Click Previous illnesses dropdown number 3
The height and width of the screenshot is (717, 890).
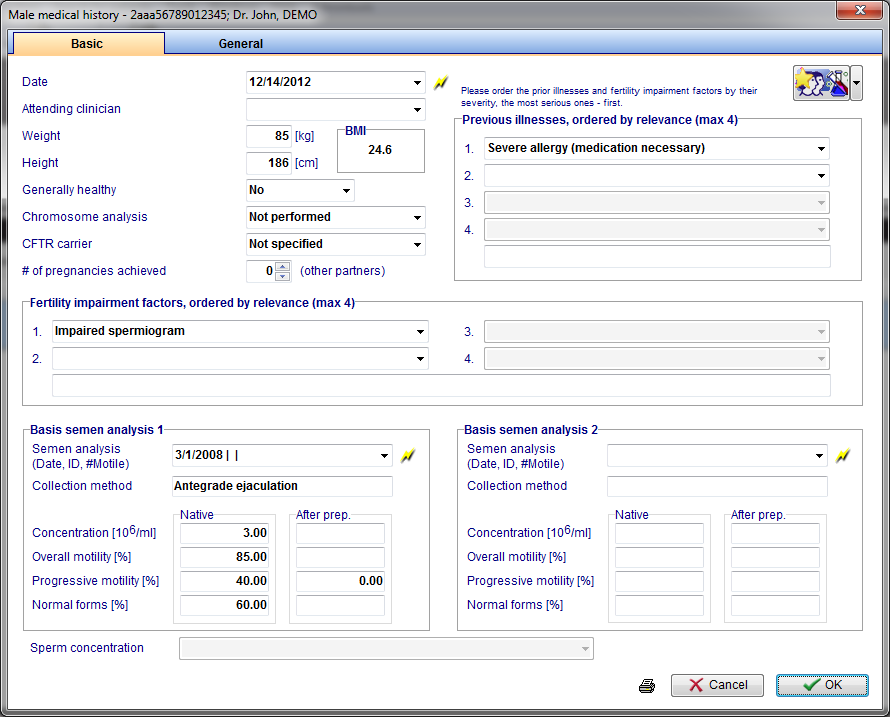click(x=657, y=203)
